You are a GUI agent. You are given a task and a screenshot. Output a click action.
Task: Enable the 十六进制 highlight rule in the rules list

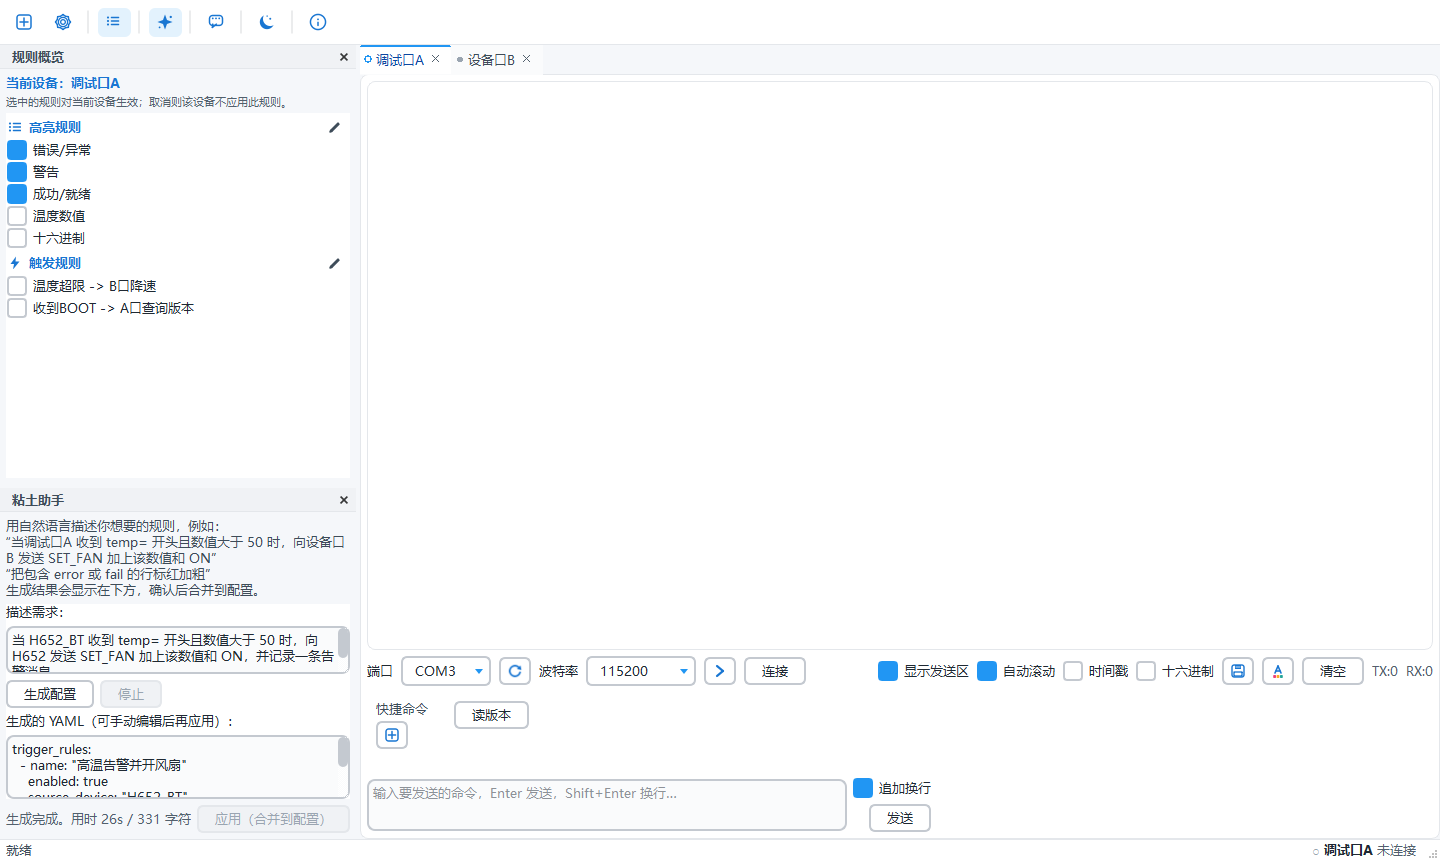(x=17, y=238)
